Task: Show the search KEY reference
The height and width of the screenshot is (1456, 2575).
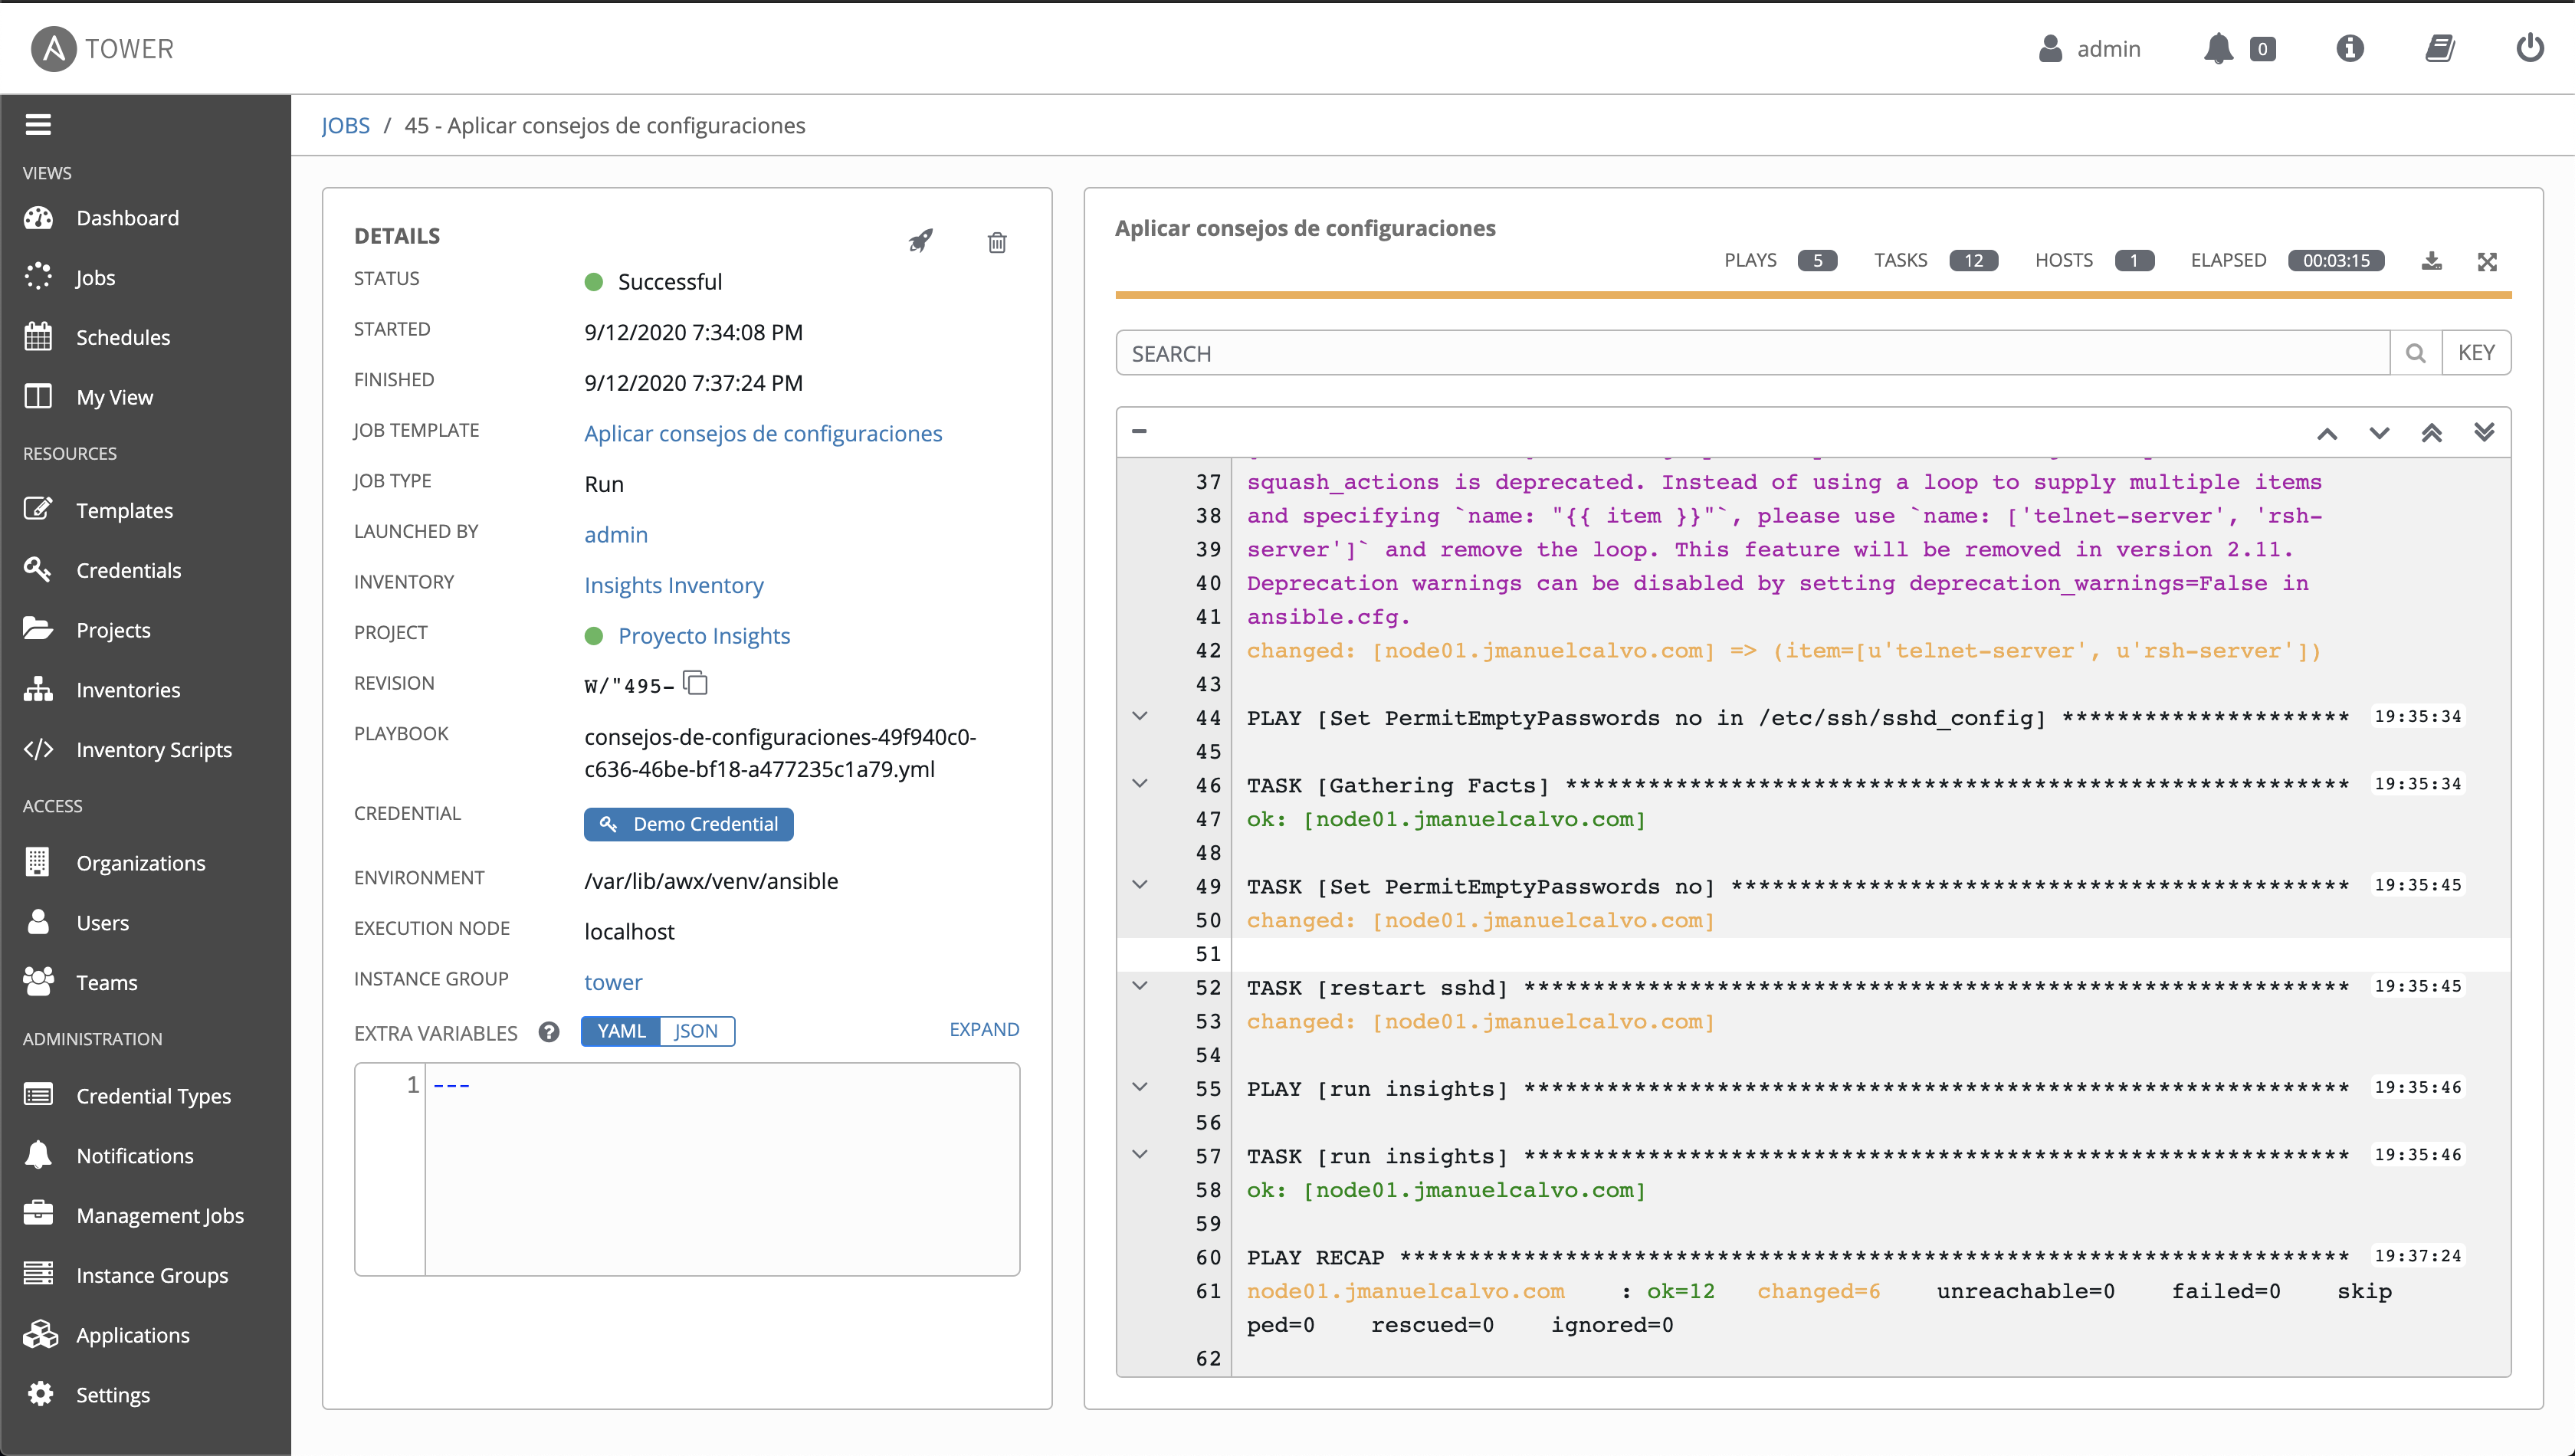Action: point(2476,353)
